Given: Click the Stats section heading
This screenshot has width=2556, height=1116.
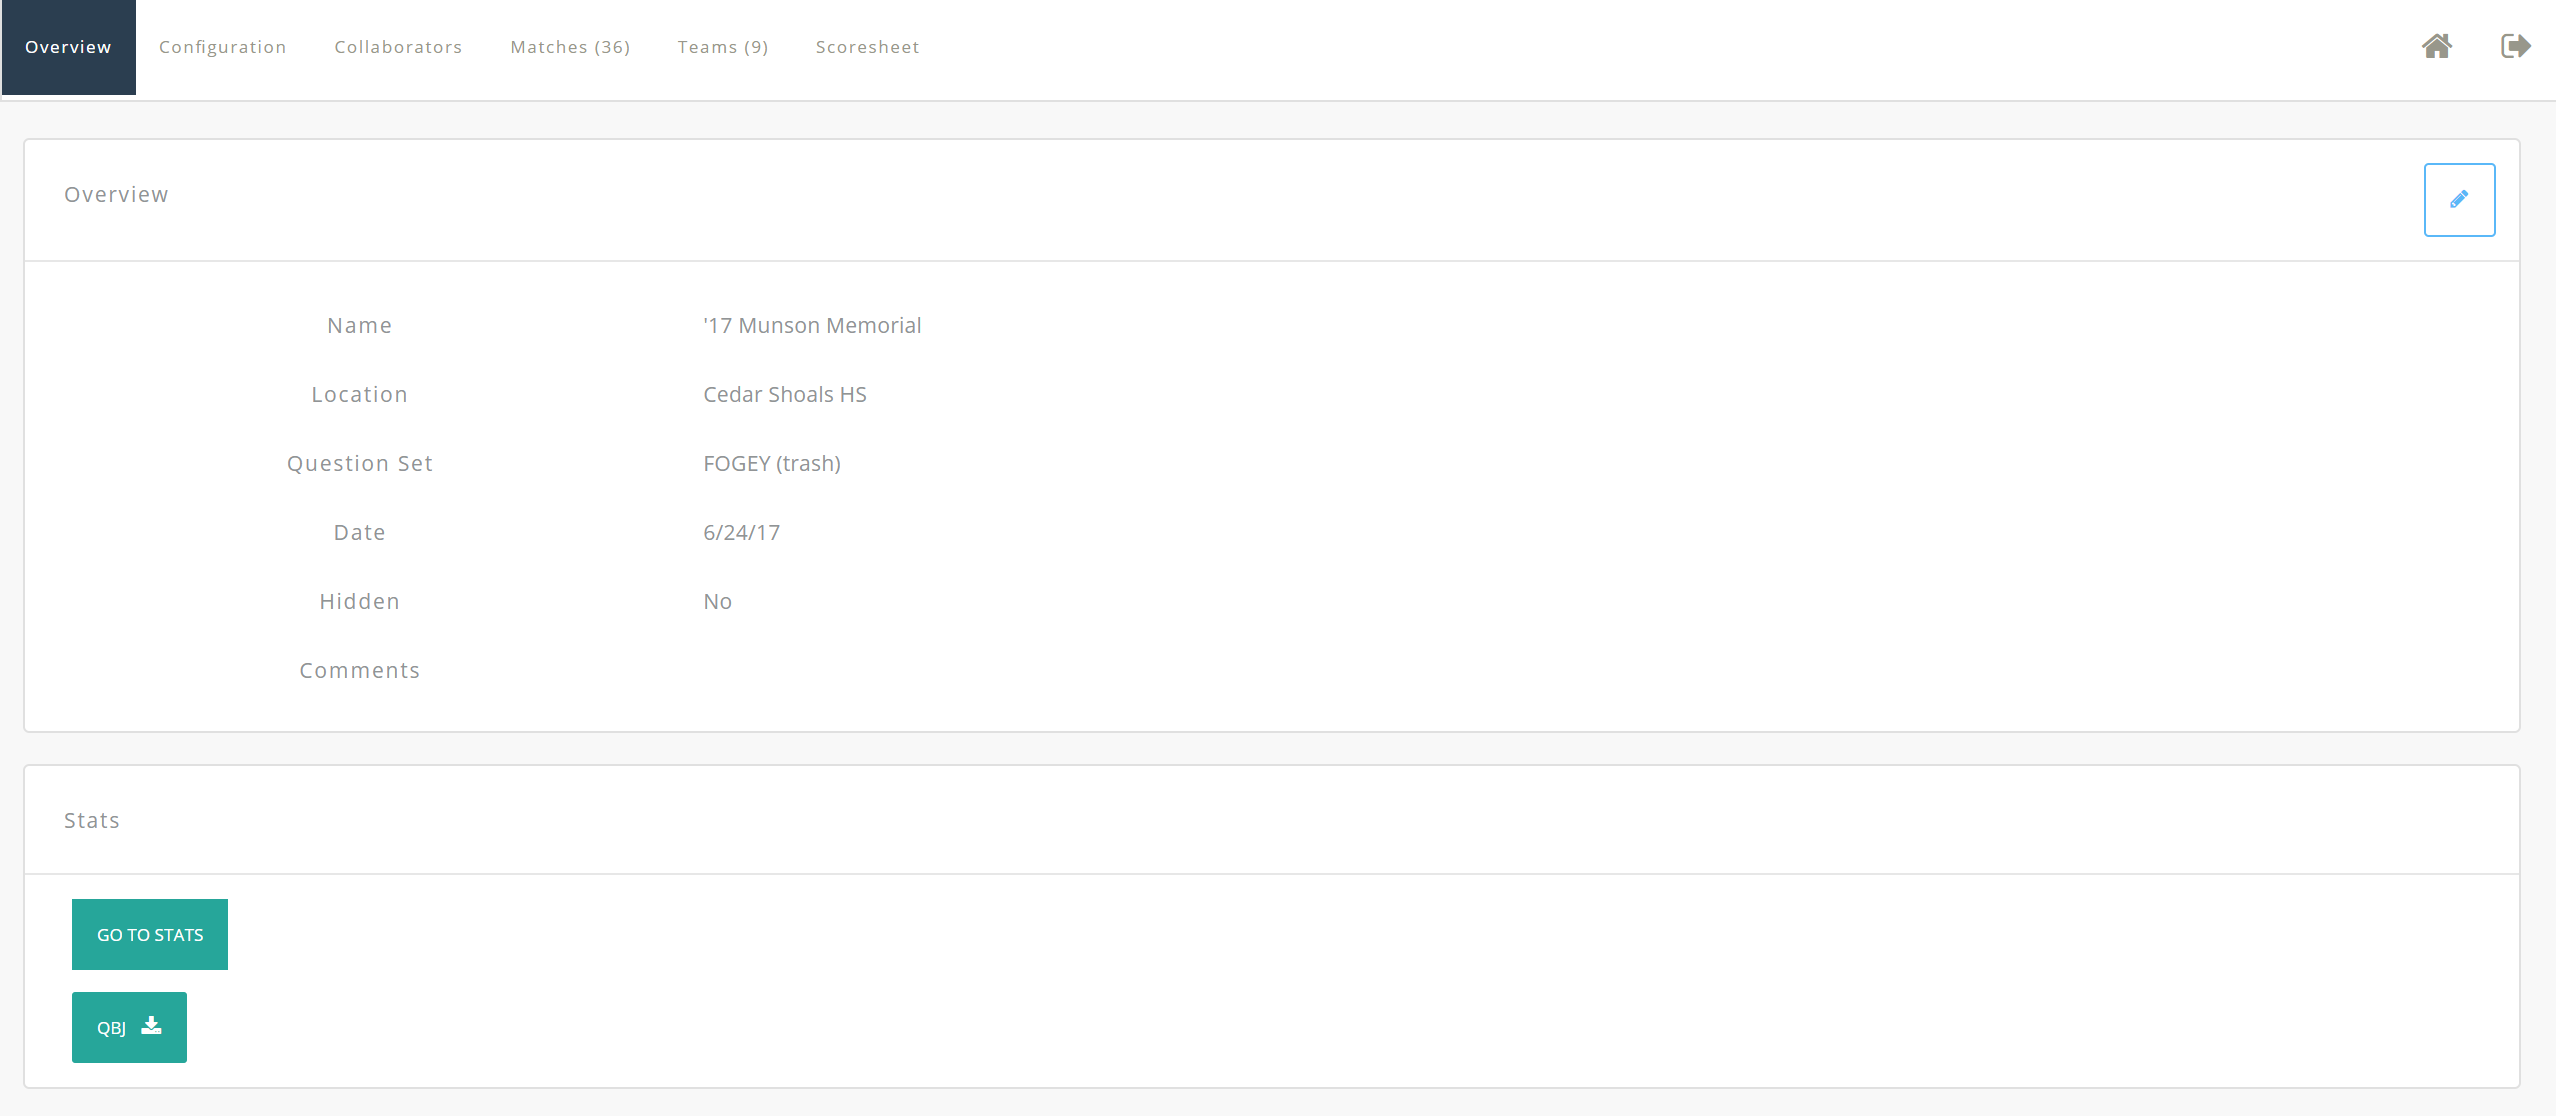Looking at the screenshot, I should (92, 821).
